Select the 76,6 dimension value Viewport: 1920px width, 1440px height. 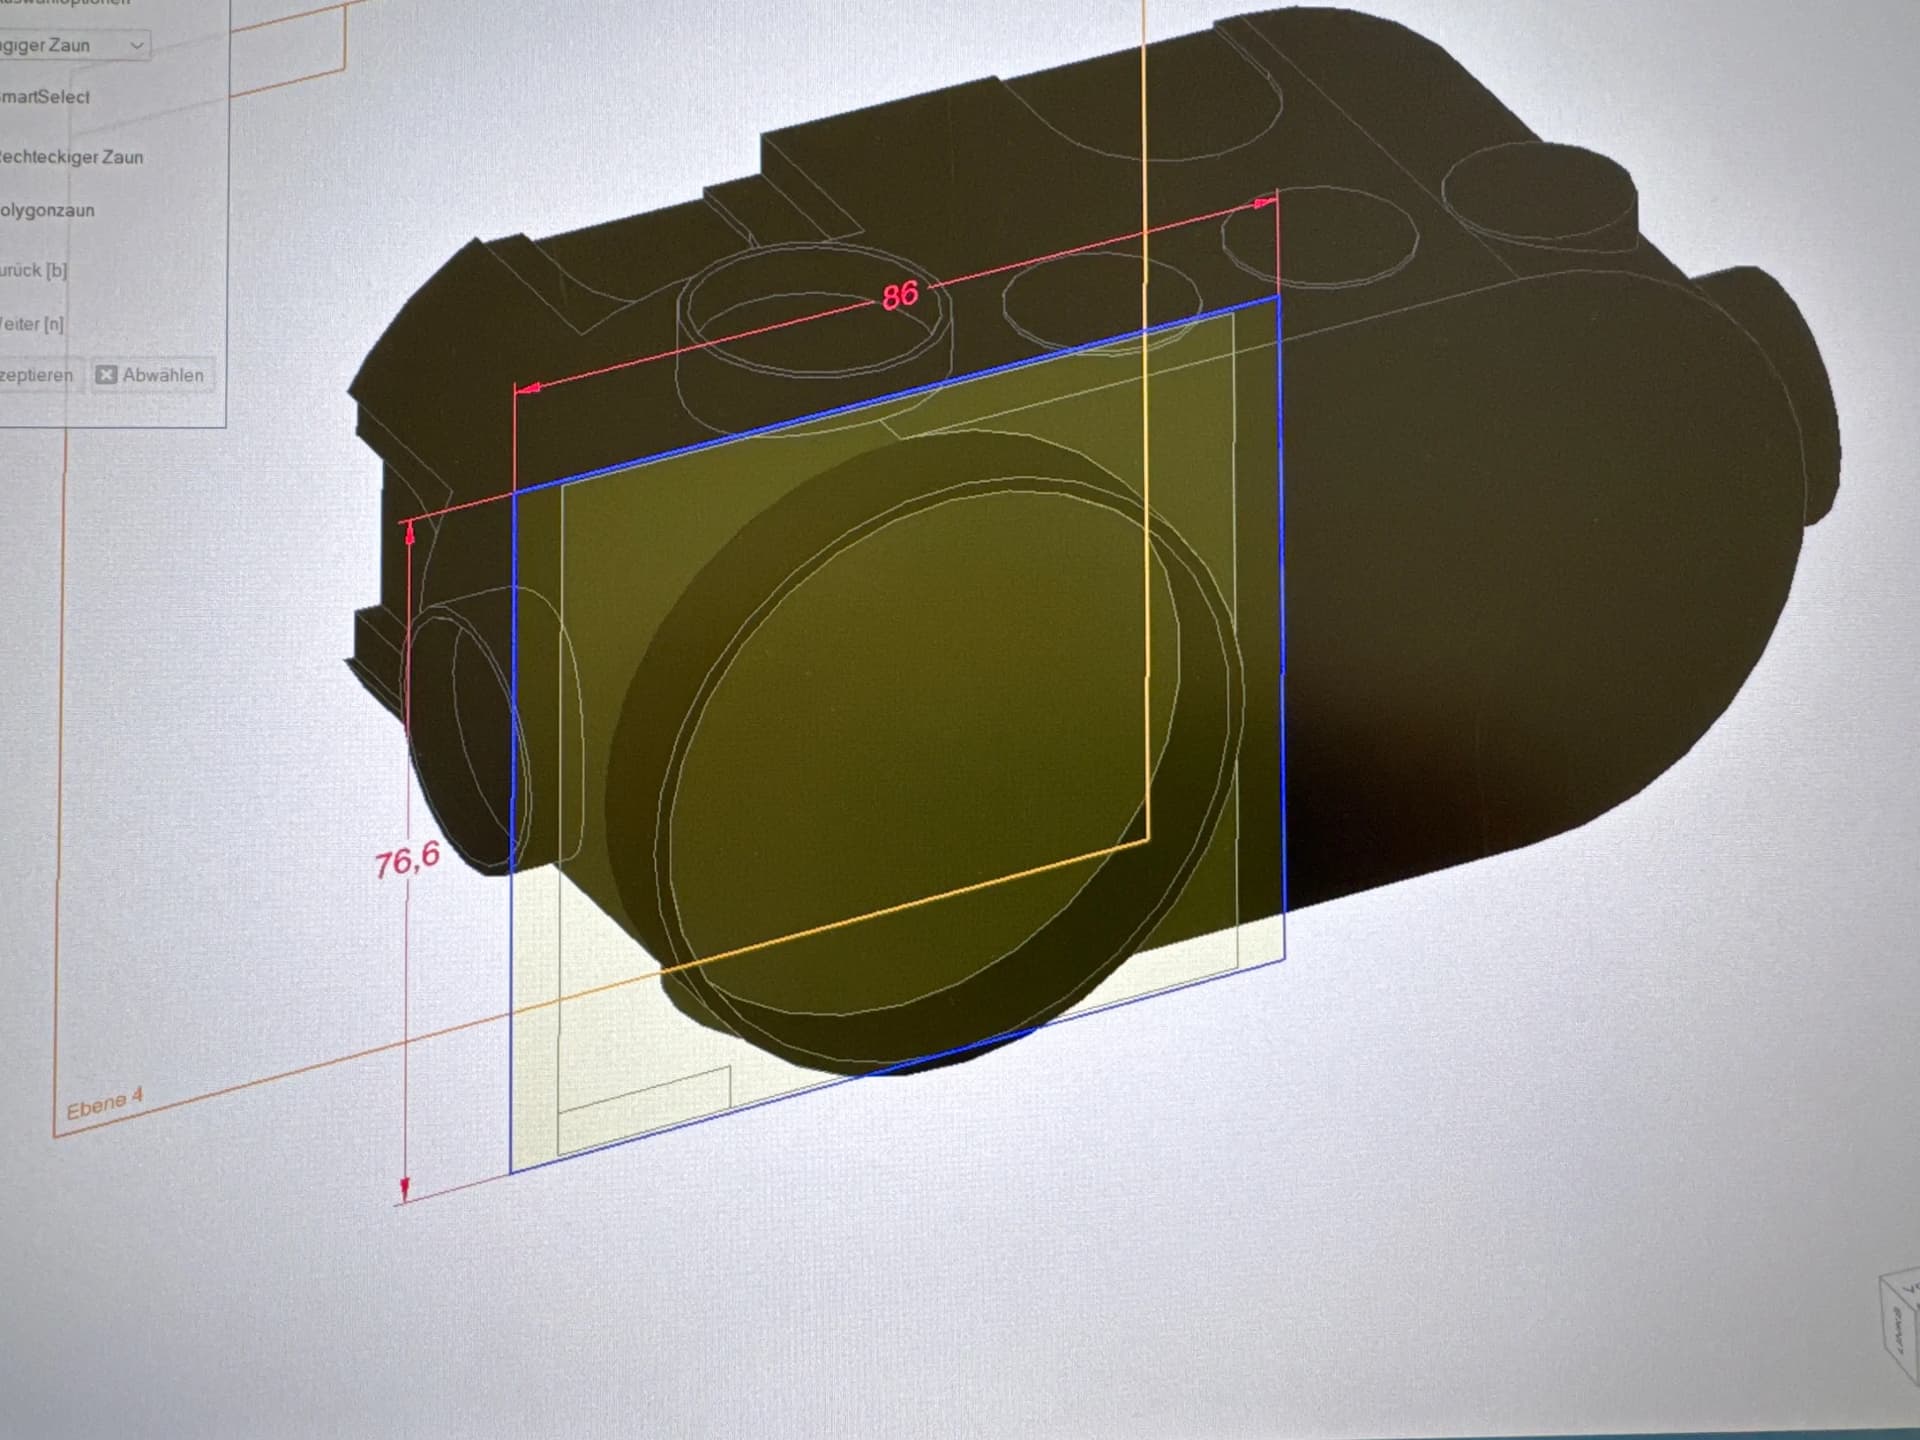[407, 859]
